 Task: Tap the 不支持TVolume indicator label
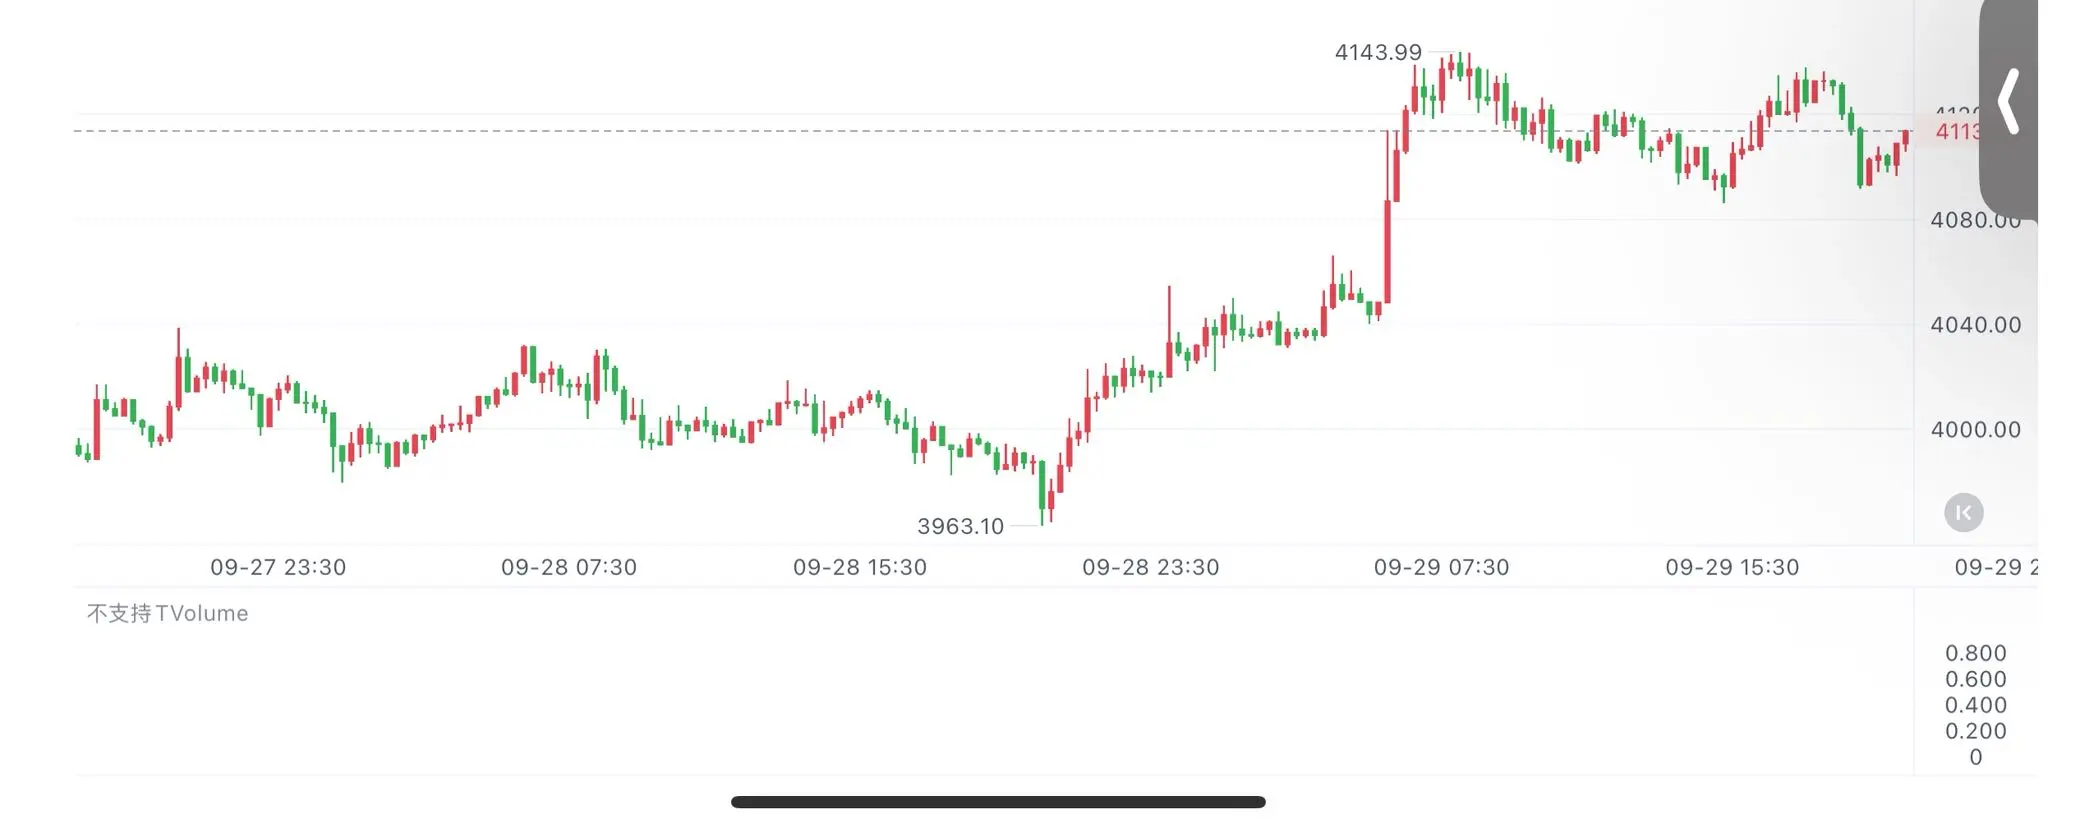167,613
